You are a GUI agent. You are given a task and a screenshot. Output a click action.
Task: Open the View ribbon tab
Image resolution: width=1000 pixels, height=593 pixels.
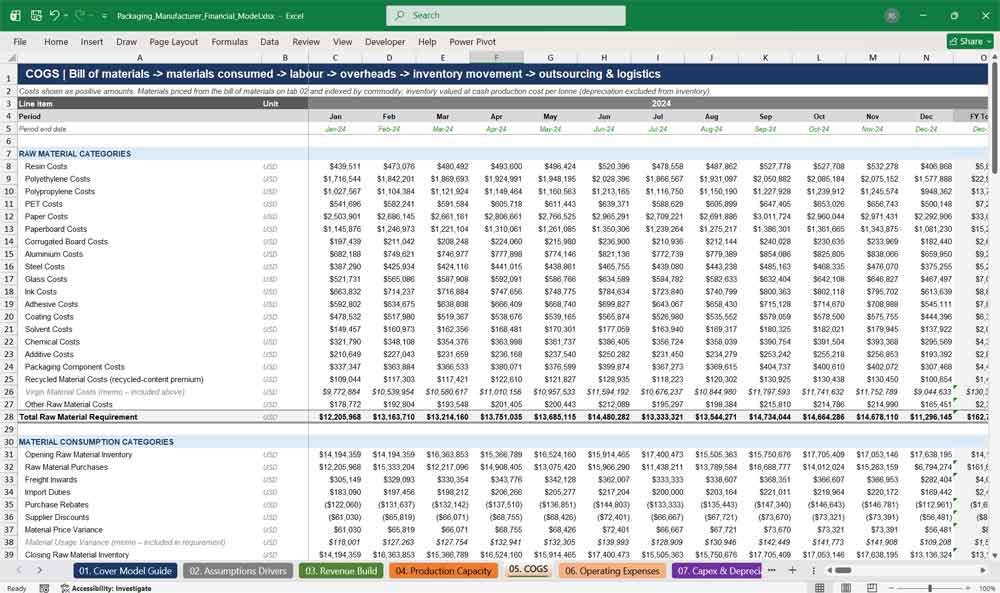coord(342,41)
